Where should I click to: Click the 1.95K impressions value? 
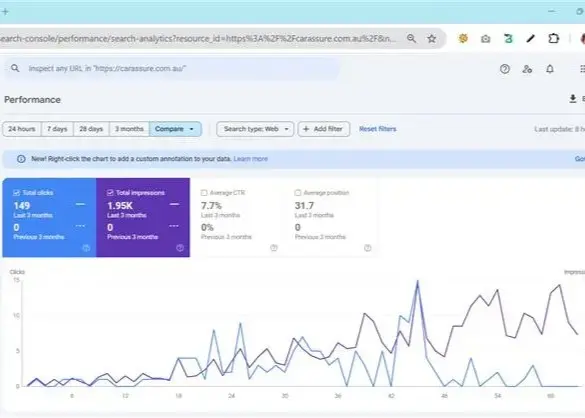120,206
